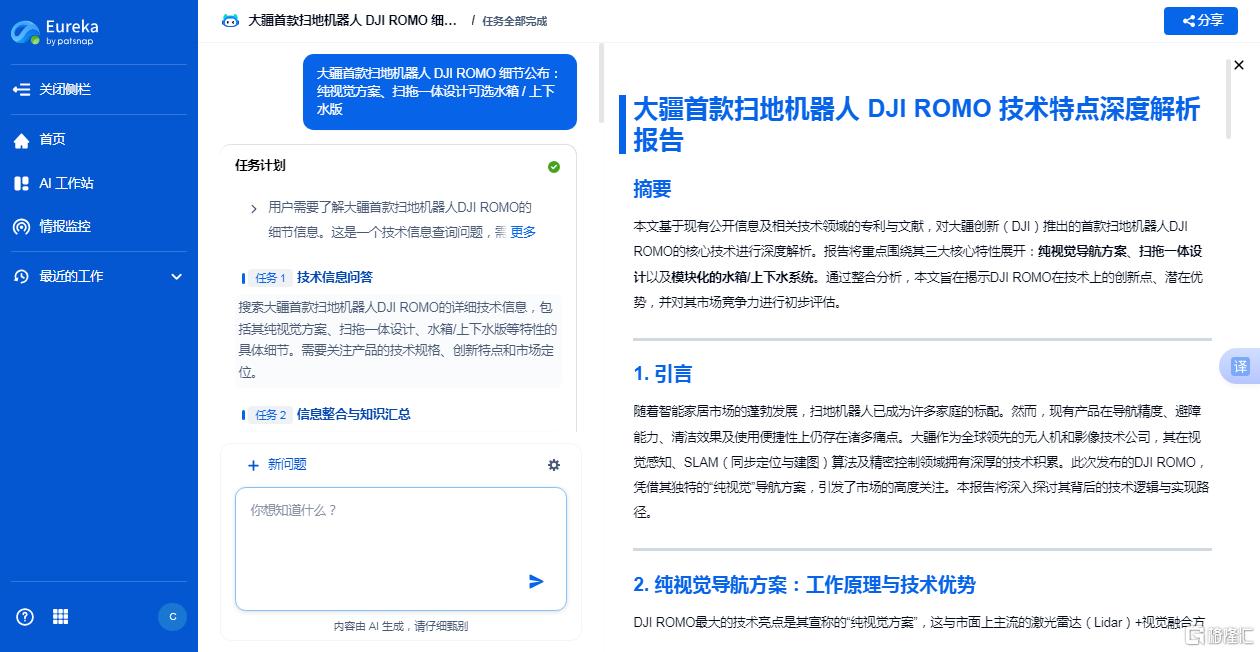Click the 任务计划 green completion check
Screen dimensions: 1260x652
554,167
